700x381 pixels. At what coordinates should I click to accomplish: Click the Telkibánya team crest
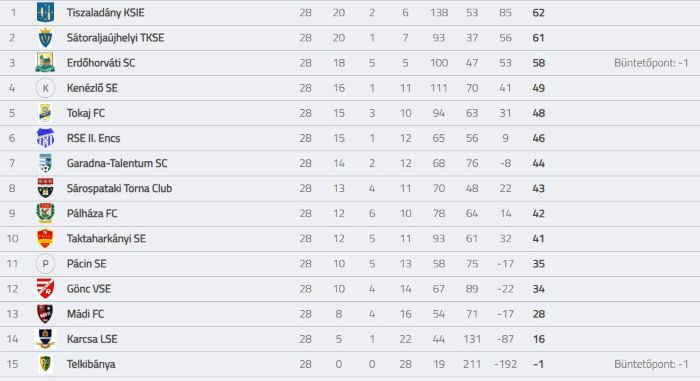click(x=45, y=364)
